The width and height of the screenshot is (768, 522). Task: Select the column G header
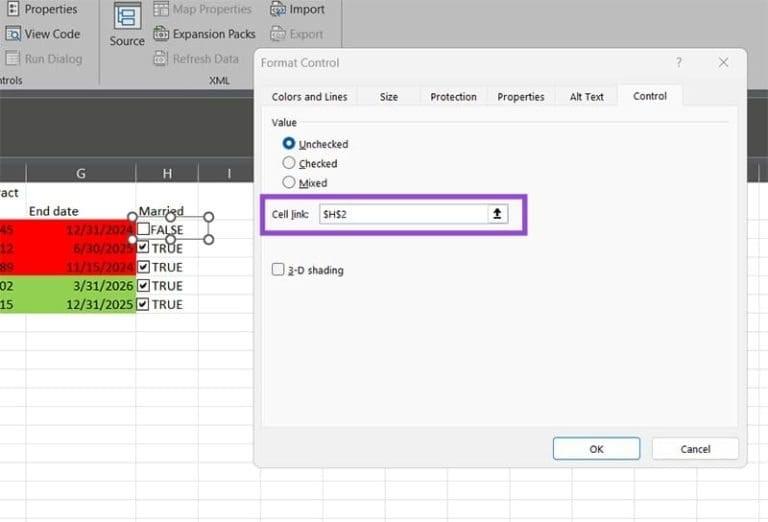pyautogui.click(x=81, y=174)
